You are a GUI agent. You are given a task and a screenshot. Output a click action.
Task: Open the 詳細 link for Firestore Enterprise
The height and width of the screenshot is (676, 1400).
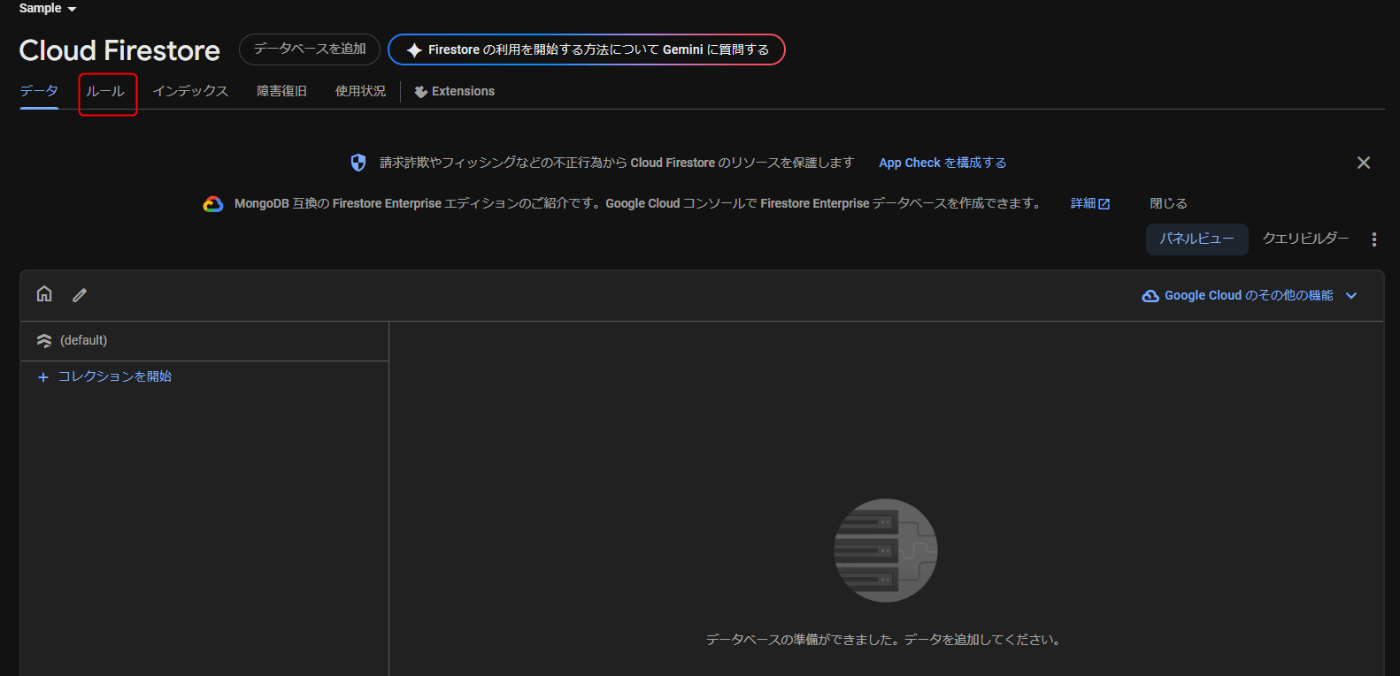click(x=1090, y=203)
